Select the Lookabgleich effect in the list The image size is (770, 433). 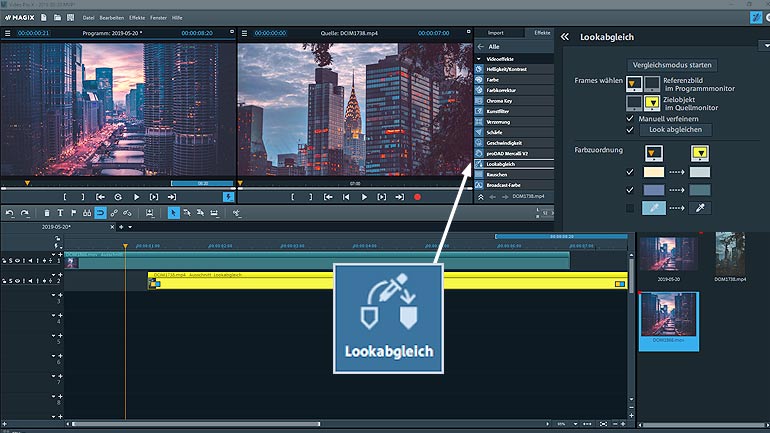(514, 164)
